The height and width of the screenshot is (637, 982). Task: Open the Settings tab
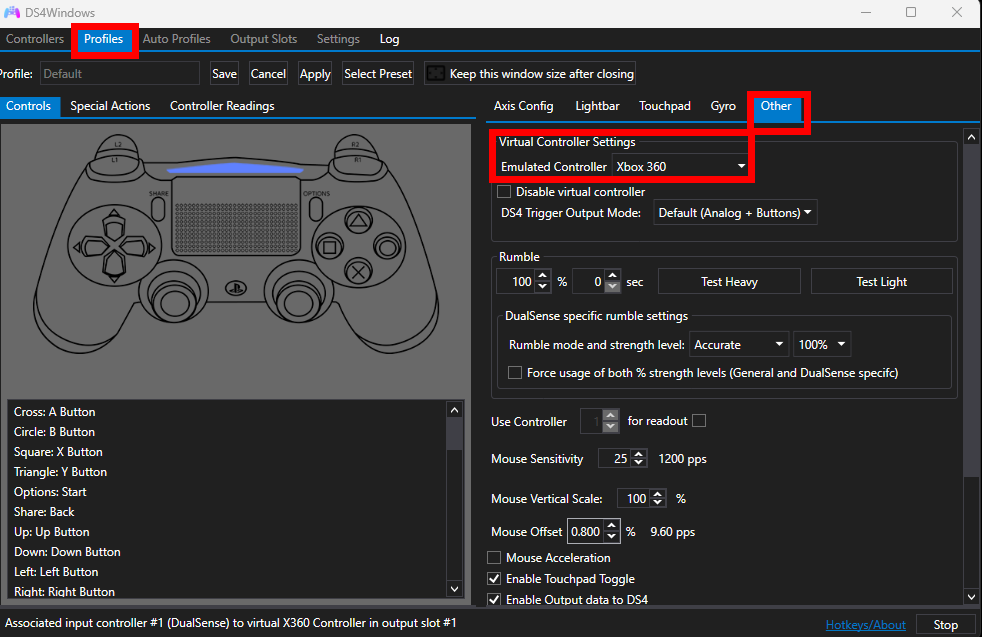[338, 39]
